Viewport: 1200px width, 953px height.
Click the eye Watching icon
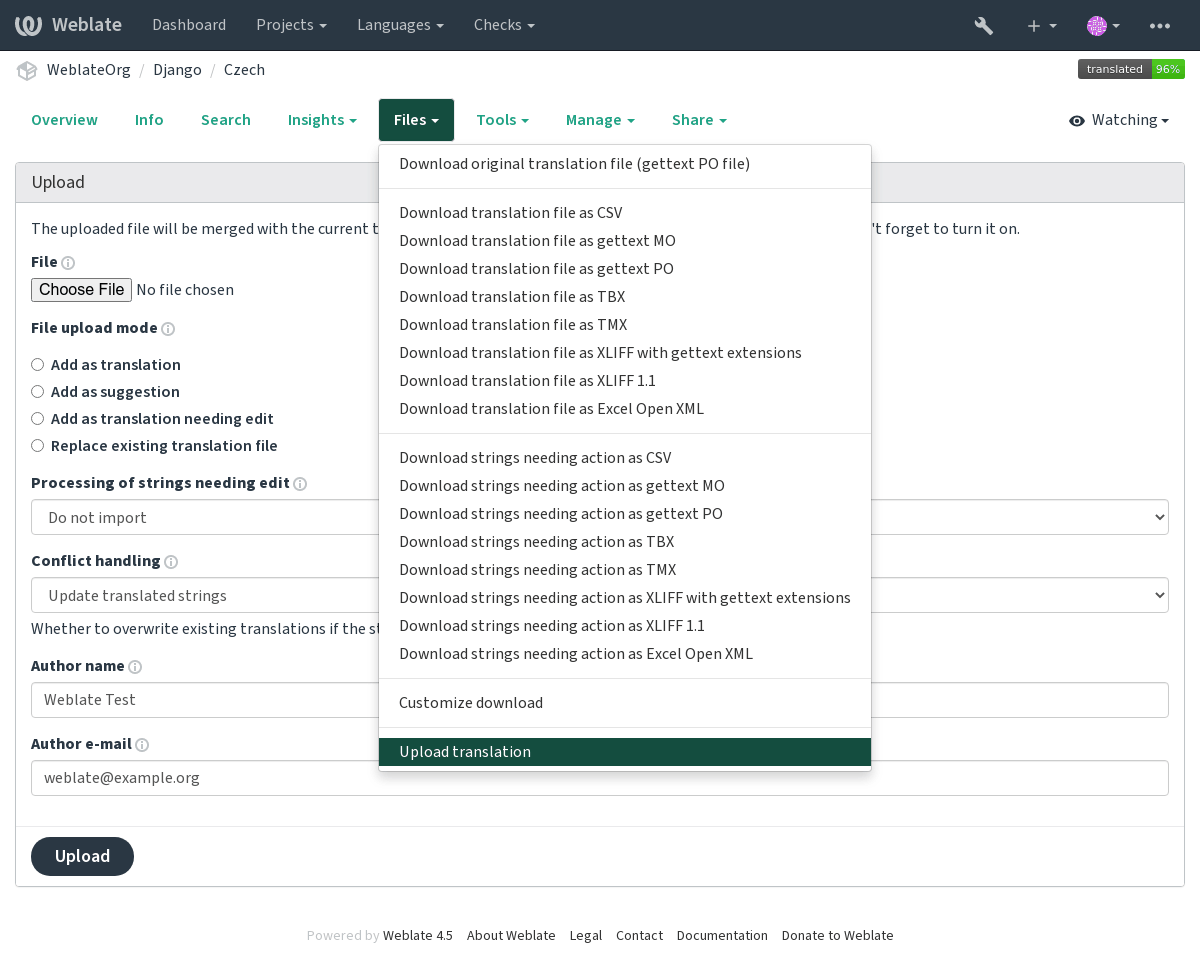[1077, 121]
